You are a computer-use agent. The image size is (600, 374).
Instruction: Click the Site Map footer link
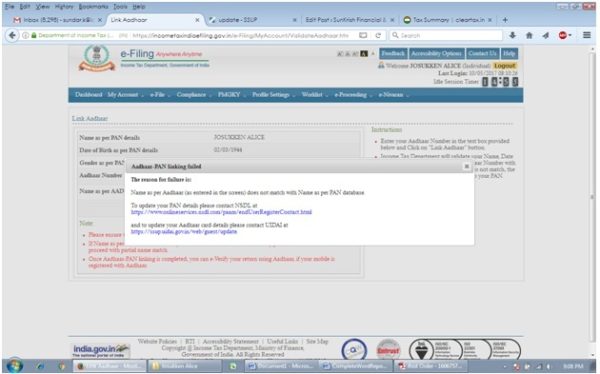click(x=317, y=341)
